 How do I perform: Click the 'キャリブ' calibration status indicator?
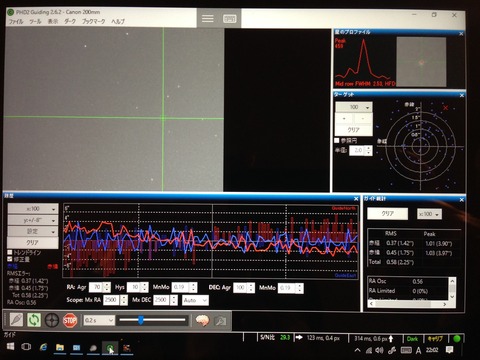coord(435,339)
